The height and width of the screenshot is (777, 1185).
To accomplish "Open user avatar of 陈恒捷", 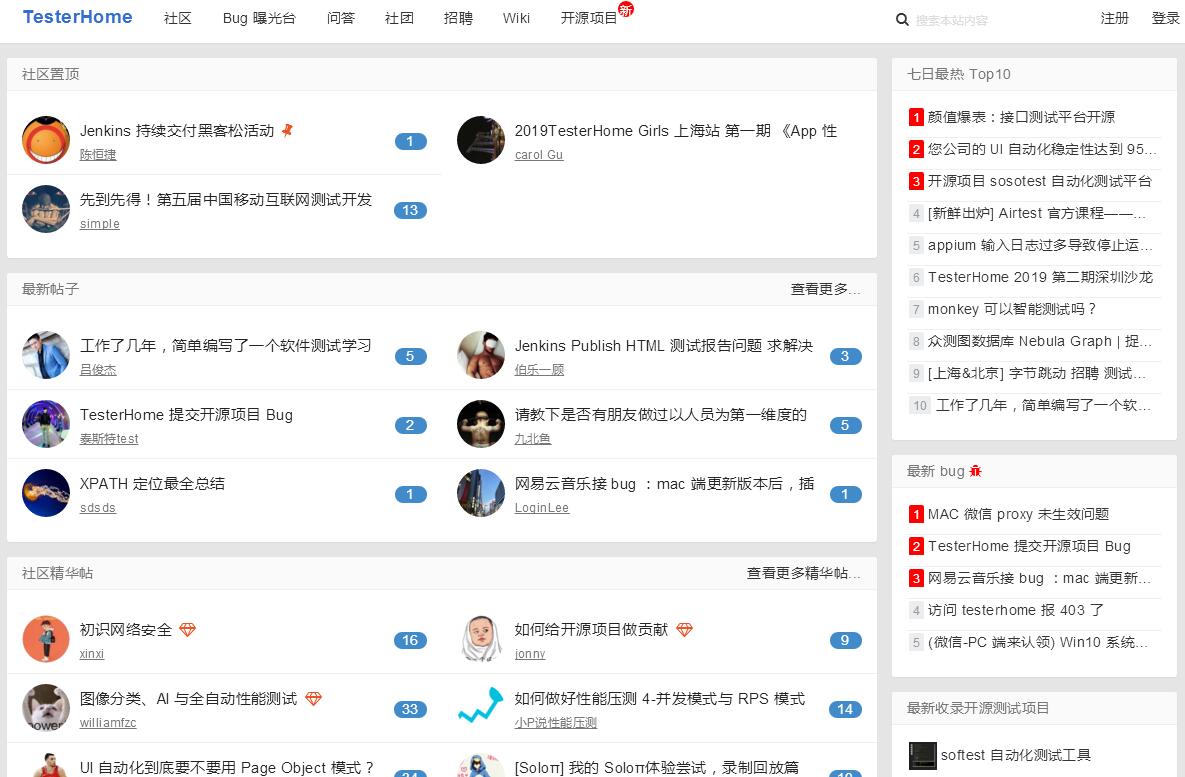I will click(x=46, y=141).
